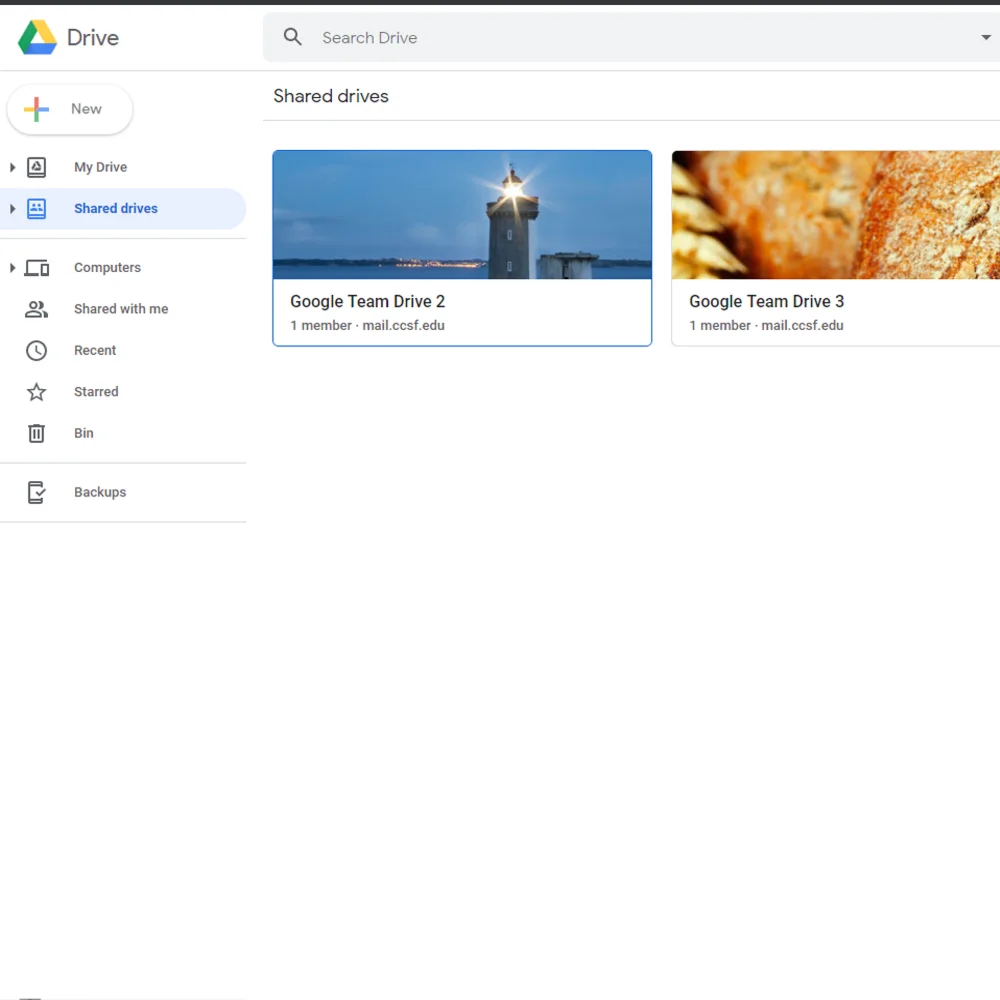Open Google Team Drive 3 bread thumbnail
Viewport: 1000px width, 1000px height.
click(835, 215)
